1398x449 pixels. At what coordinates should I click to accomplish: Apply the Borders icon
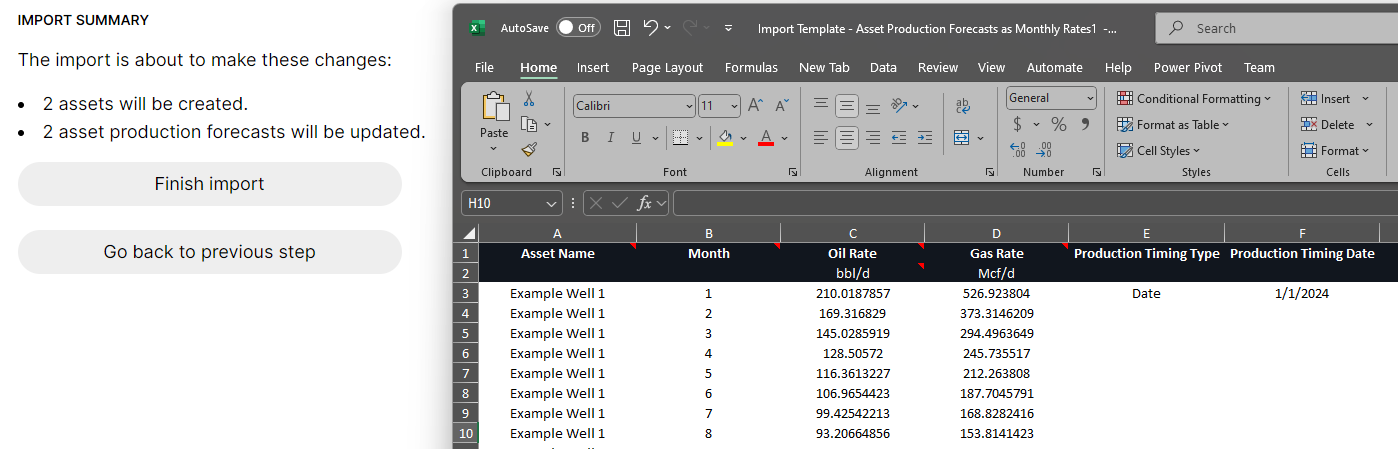(x=680, y=138)
